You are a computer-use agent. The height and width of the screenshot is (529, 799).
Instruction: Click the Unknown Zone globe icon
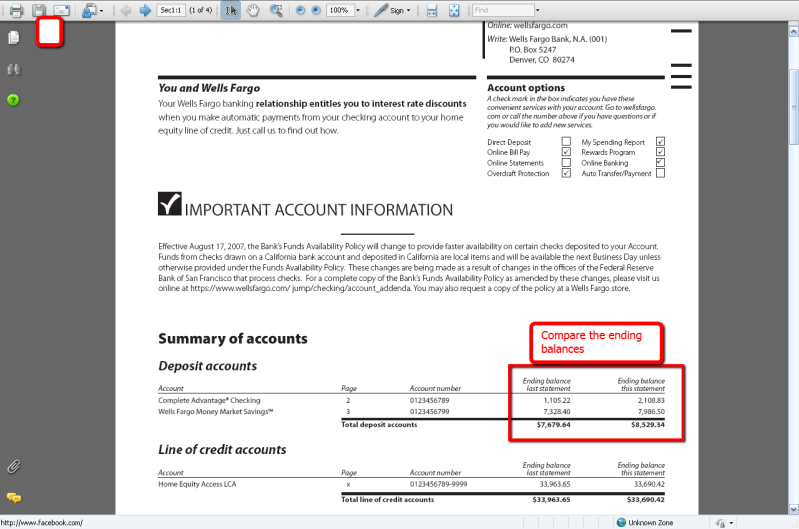click(621, 522)
